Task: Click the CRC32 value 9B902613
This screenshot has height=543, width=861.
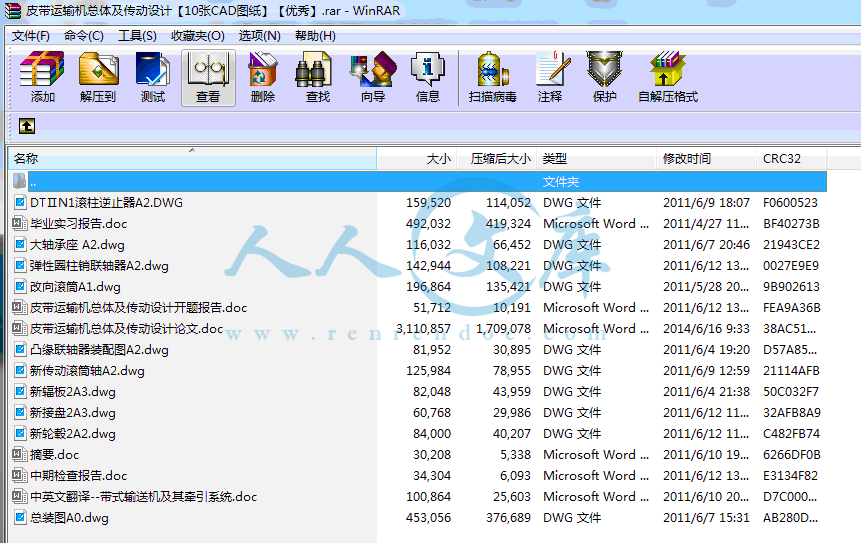Action: click(791, 287)
